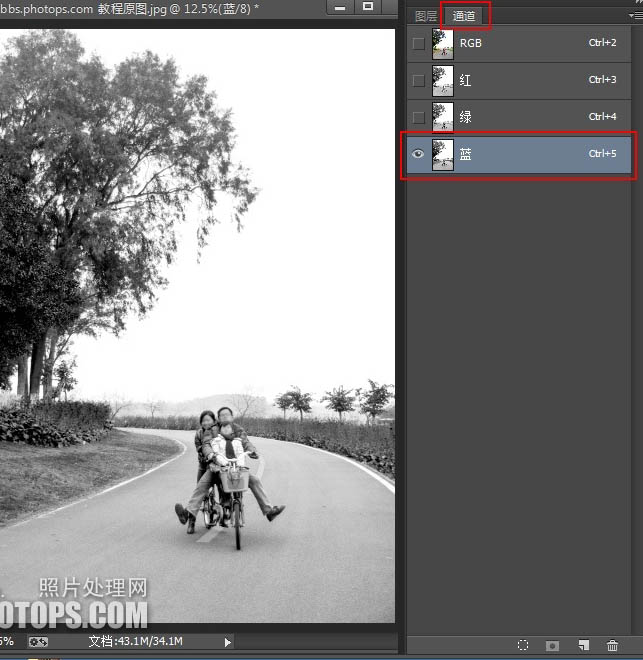Click the status bar icon left of 文档
Image resolution: width=643 pixels, height=660 pixels.
pyautogui.click(x=38, y=641)
